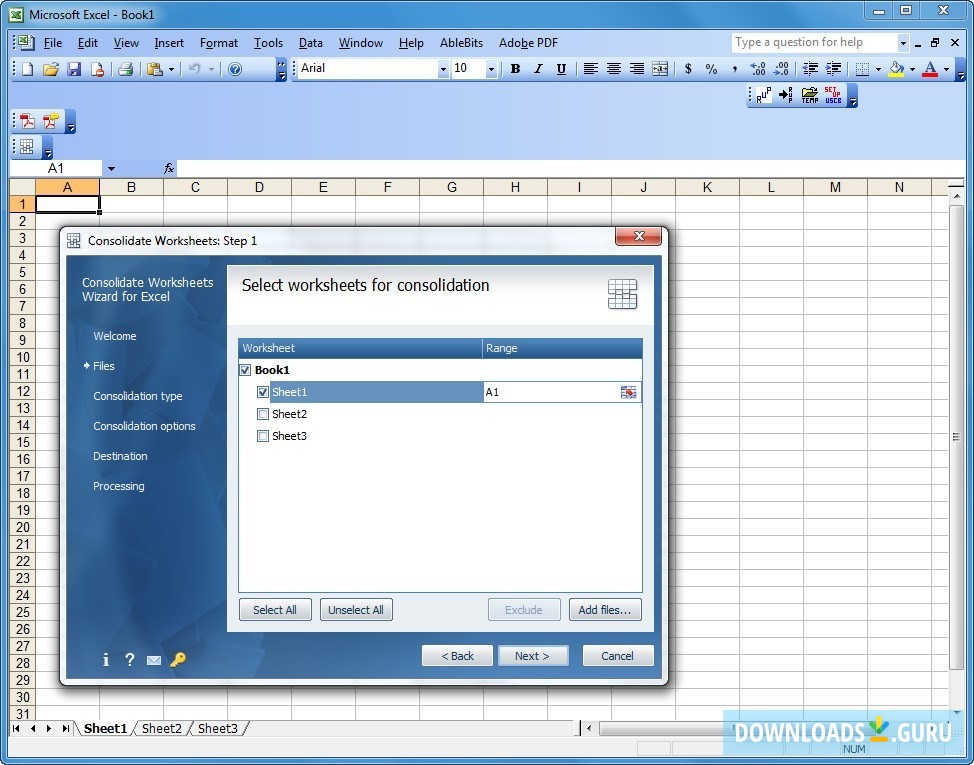
Task: Center text in the cell
Action: (x=613, y=69)
